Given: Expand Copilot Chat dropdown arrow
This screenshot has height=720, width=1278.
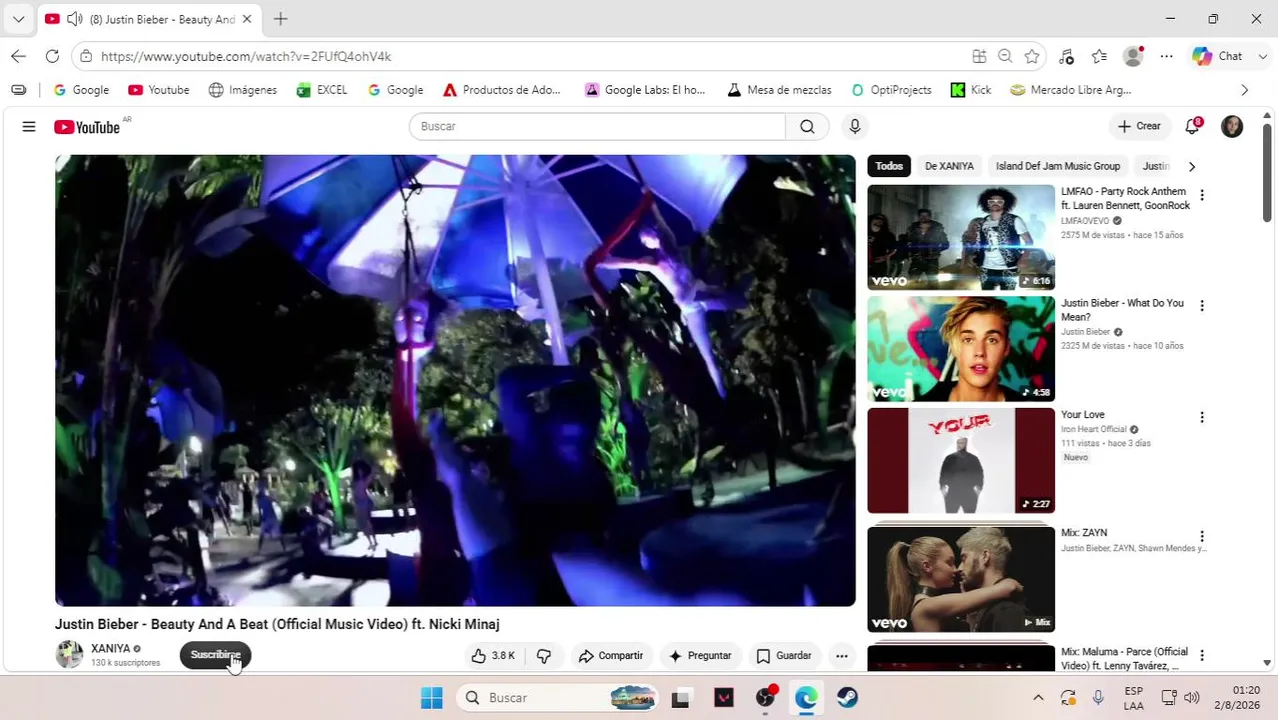Looking at the screenshot, I should tap(1264, 57).
